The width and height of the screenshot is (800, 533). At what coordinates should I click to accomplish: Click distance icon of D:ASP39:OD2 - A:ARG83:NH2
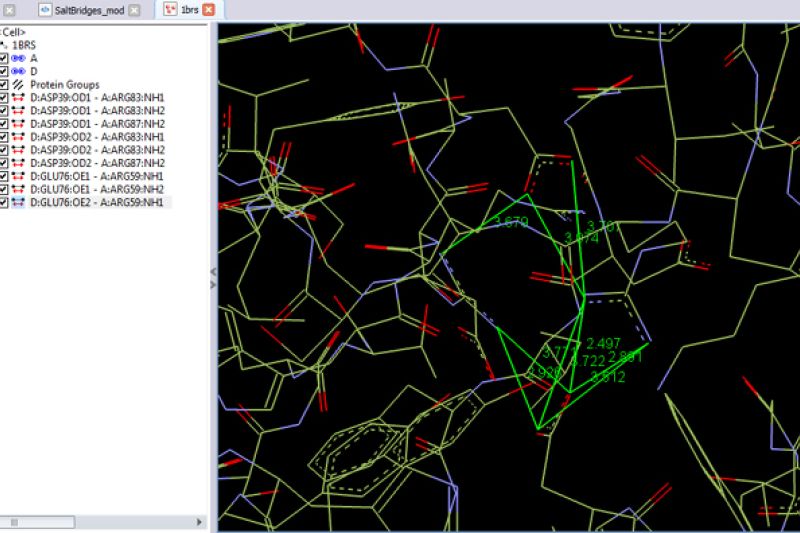[x=18, y=150]
